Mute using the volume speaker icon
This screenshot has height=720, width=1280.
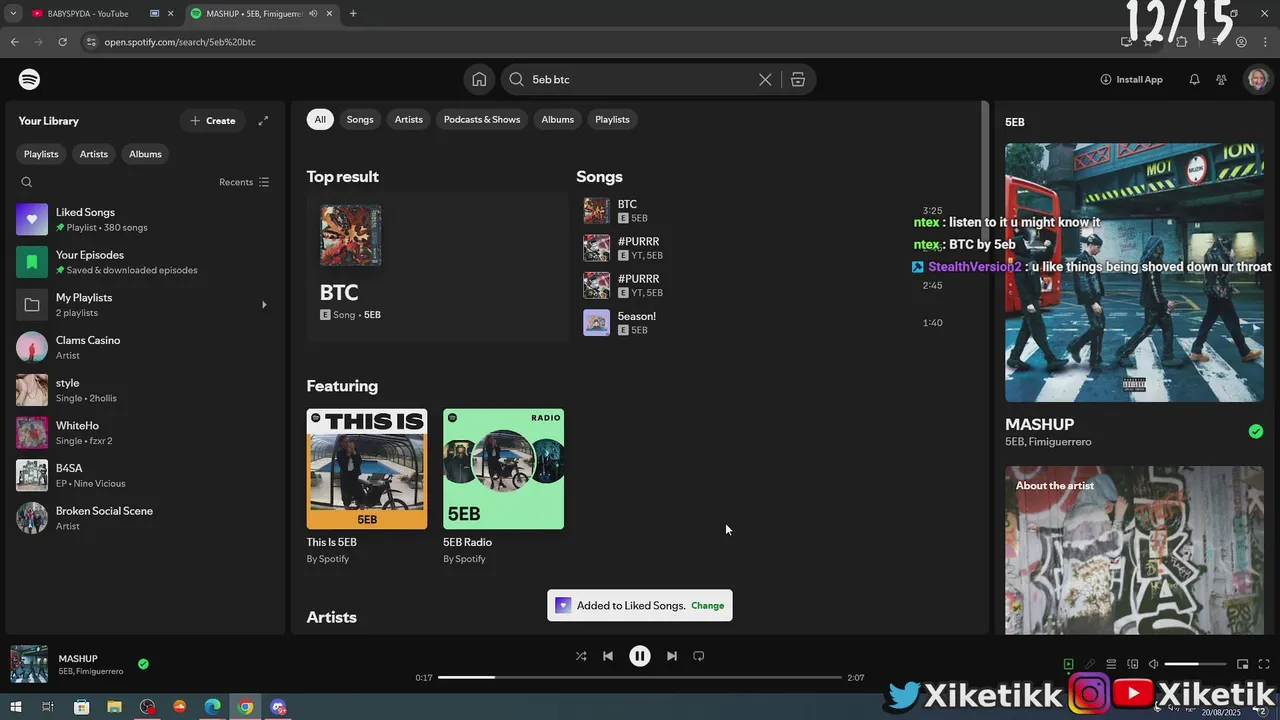(1153, 664)
